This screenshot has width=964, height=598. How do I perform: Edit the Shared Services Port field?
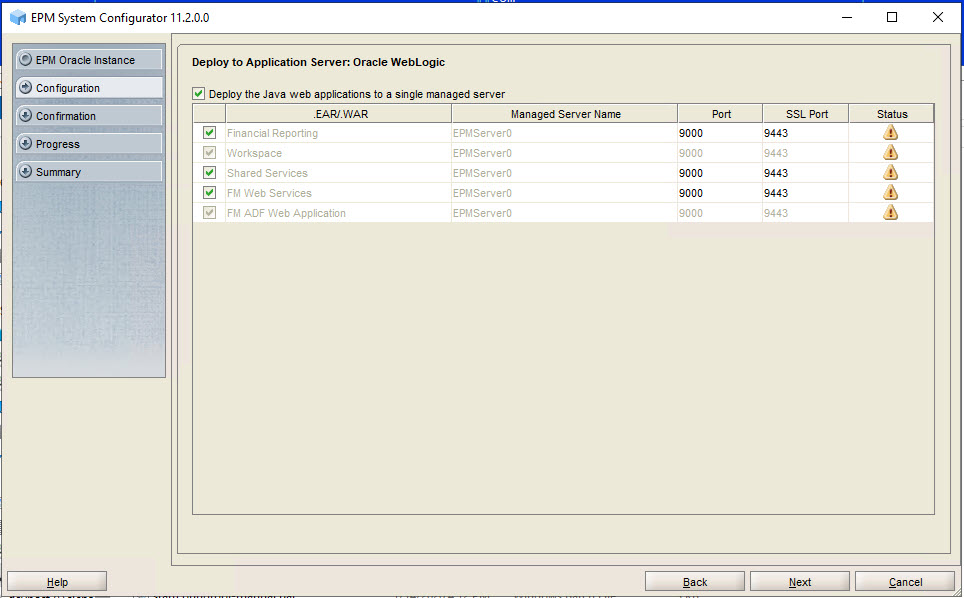(x=720, y=173)
